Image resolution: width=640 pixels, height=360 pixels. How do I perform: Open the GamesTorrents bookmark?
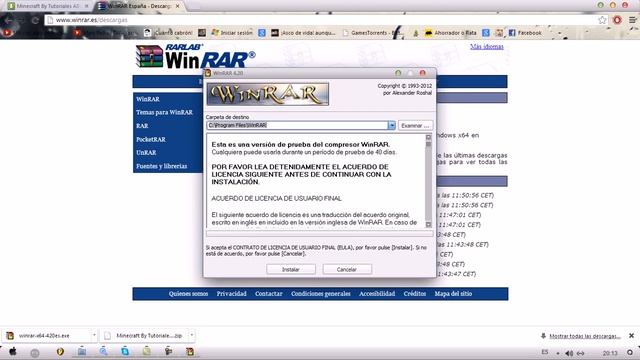tap(373, 33)
